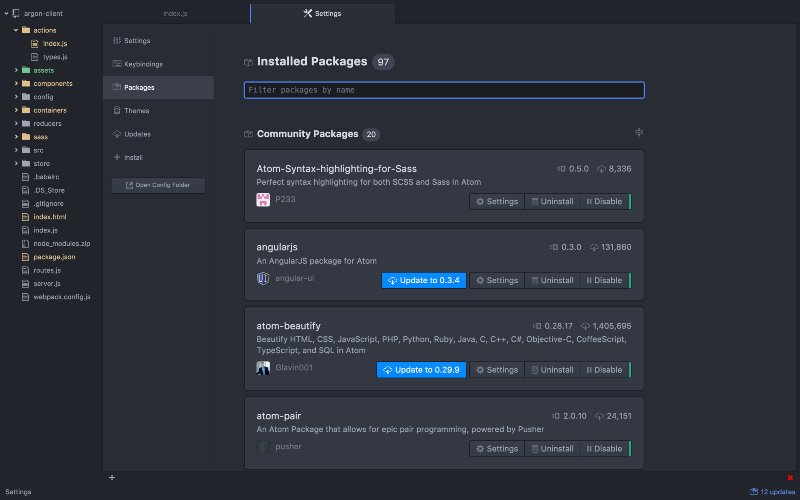Open the Keybindings settings section
Viewport: 800px width, 500px height.
(x=143, y=64)
